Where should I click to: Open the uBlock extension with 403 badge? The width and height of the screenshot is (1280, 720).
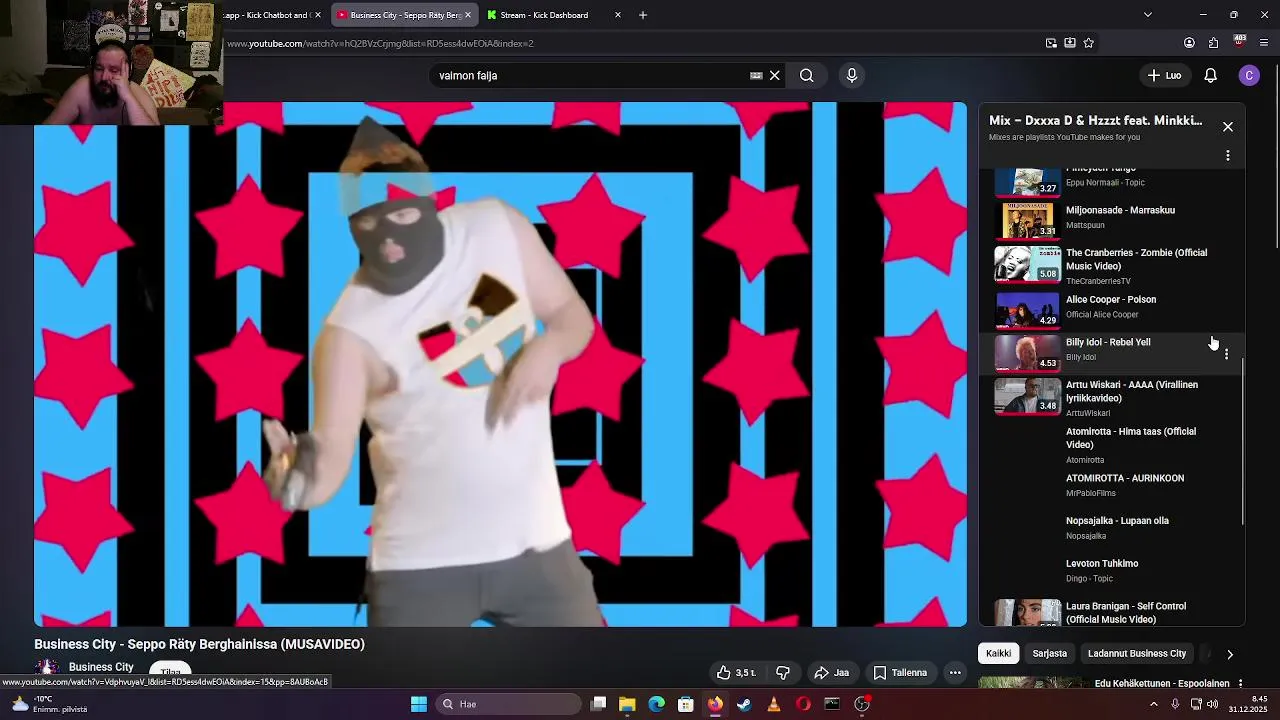tap(1239, 42)
